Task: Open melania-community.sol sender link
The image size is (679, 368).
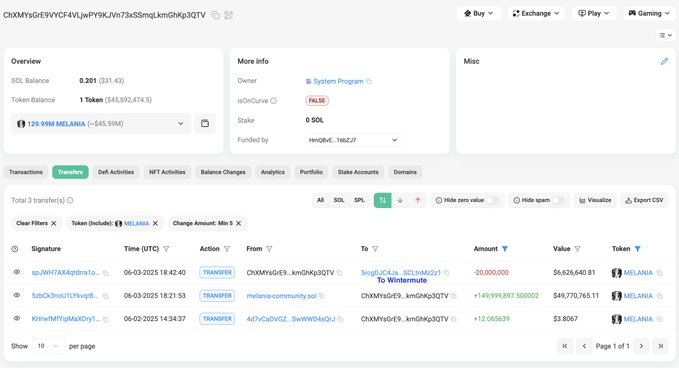Action: 281,296
